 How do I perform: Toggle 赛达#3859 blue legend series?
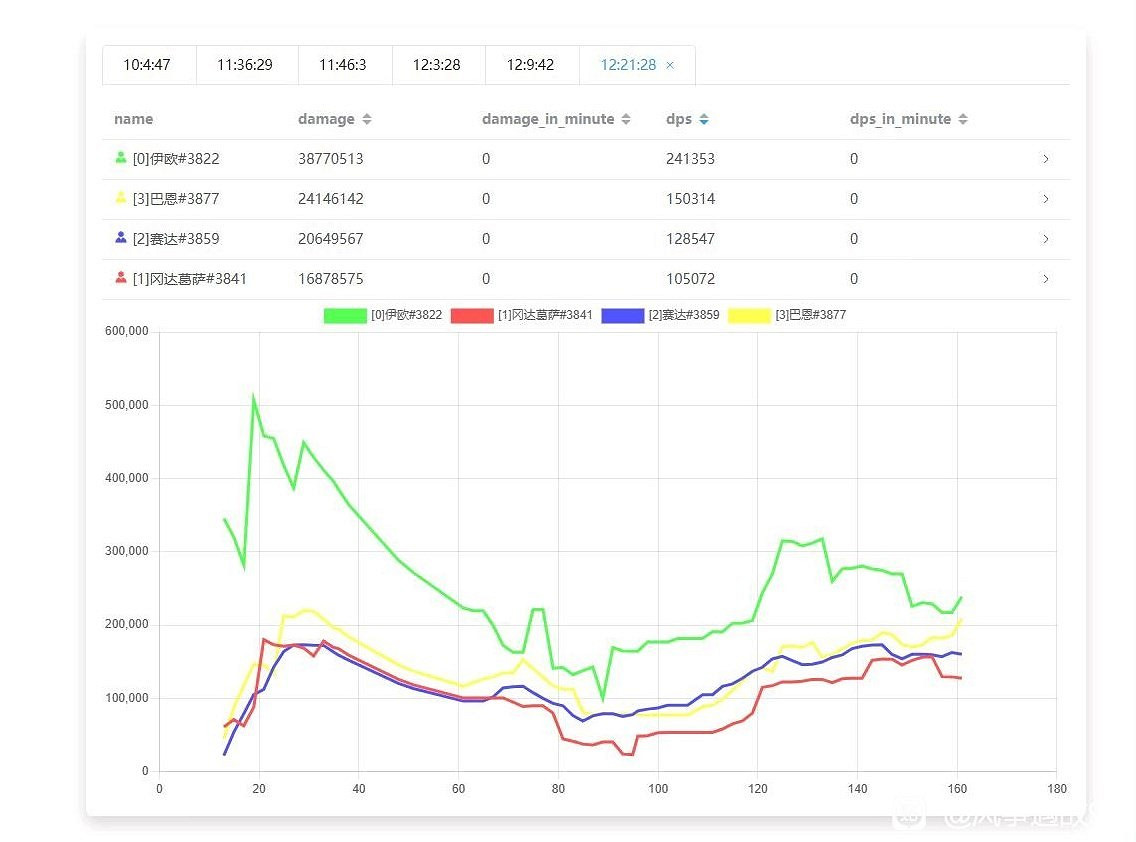coord(622,315)
